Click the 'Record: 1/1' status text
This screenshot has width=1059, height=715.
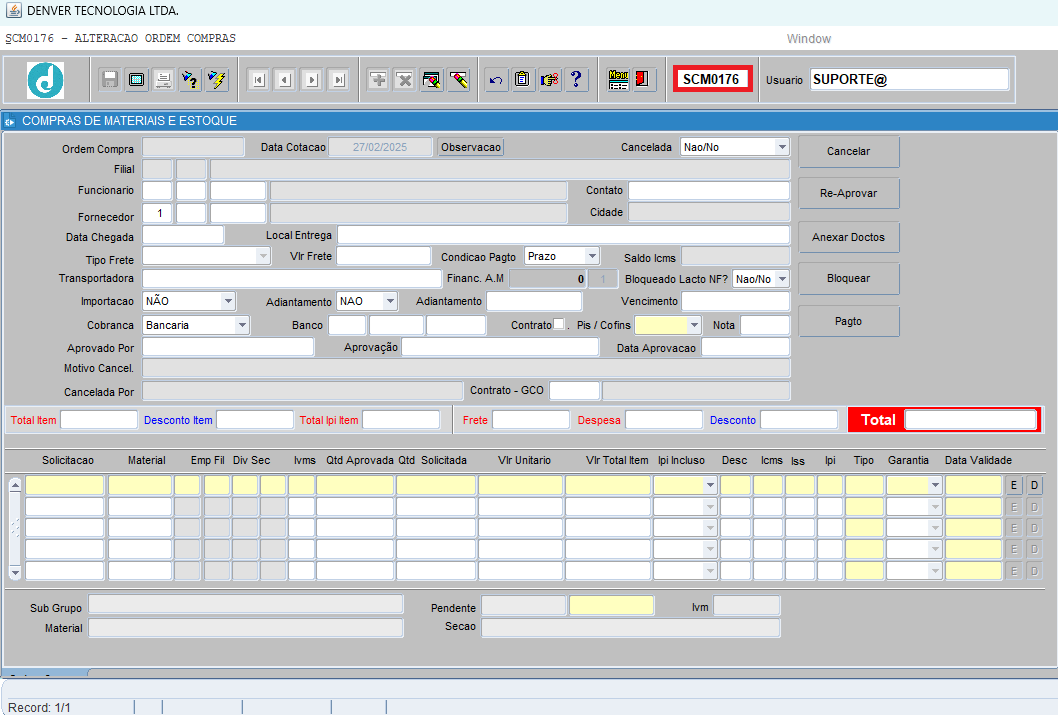click(39, 708)
